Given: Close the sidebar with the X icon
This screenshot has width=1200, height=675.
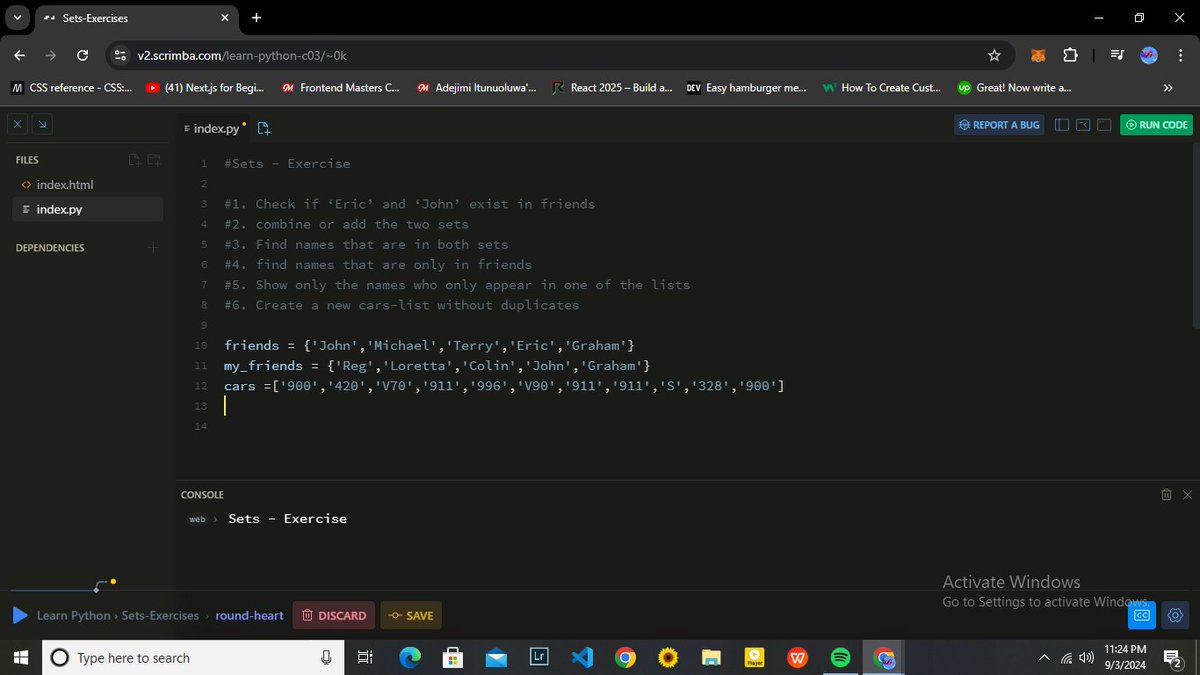Looking at the screenshot, I should coord(17,124).
